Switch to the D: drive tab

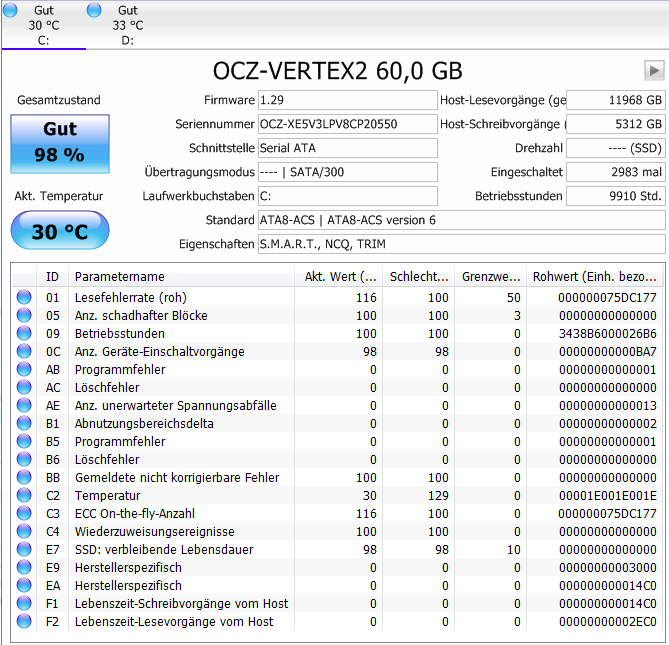(x=128, y=25)
